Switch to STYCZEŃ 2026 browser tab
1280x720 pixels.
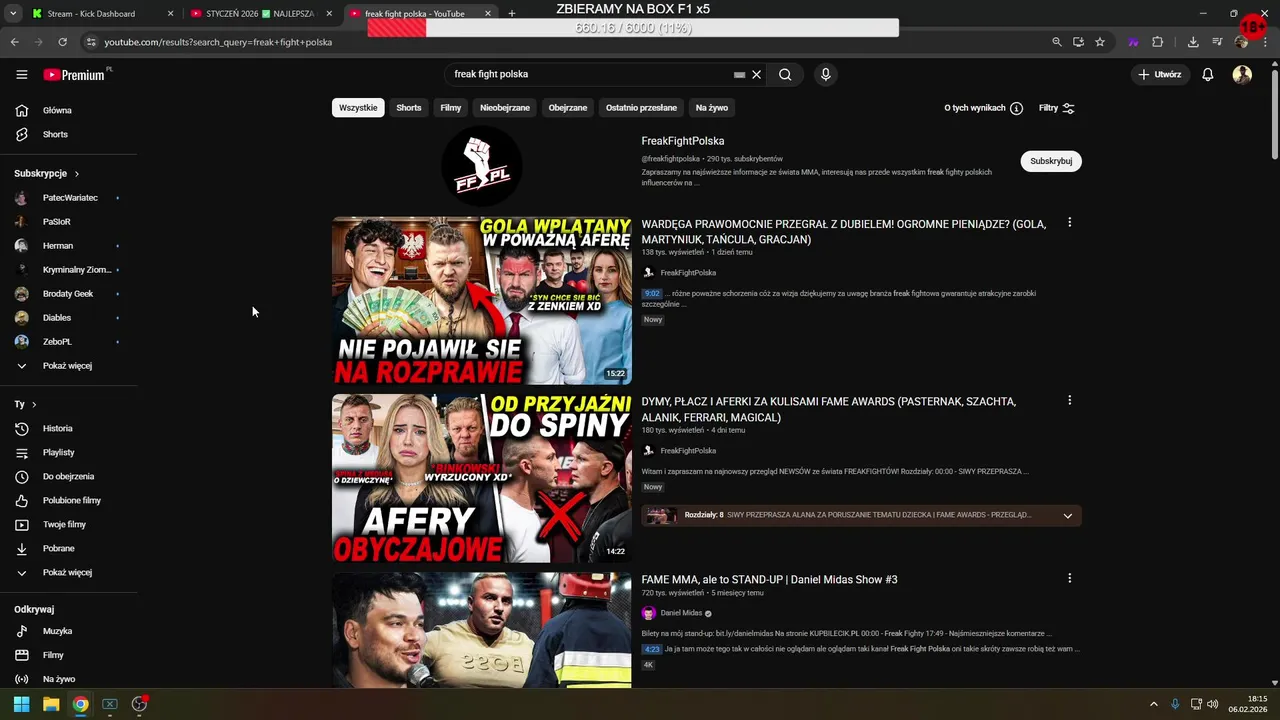coord(260,14)
